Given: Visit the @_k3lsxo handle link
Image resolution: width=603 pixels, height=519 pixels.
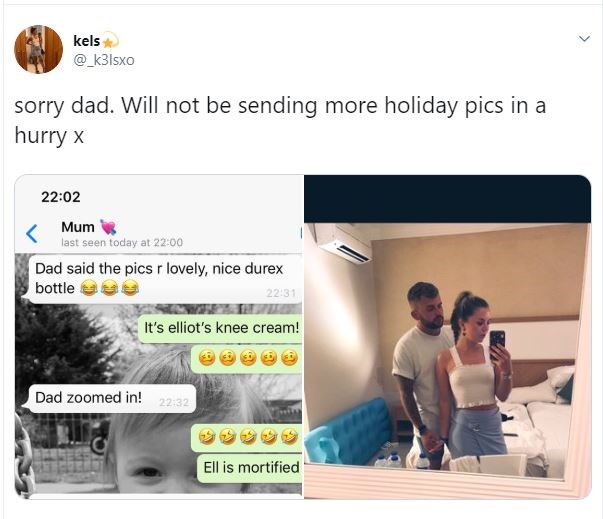Looking at the screenshot, I should pos(104,60).
